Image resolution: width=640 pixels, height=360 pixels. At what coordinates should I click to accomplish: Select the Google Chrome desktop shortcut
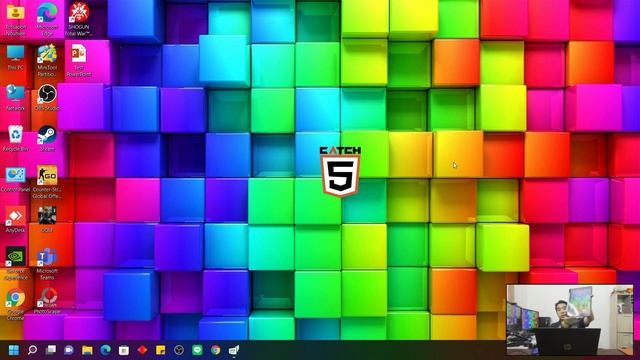tap(16, 304)
